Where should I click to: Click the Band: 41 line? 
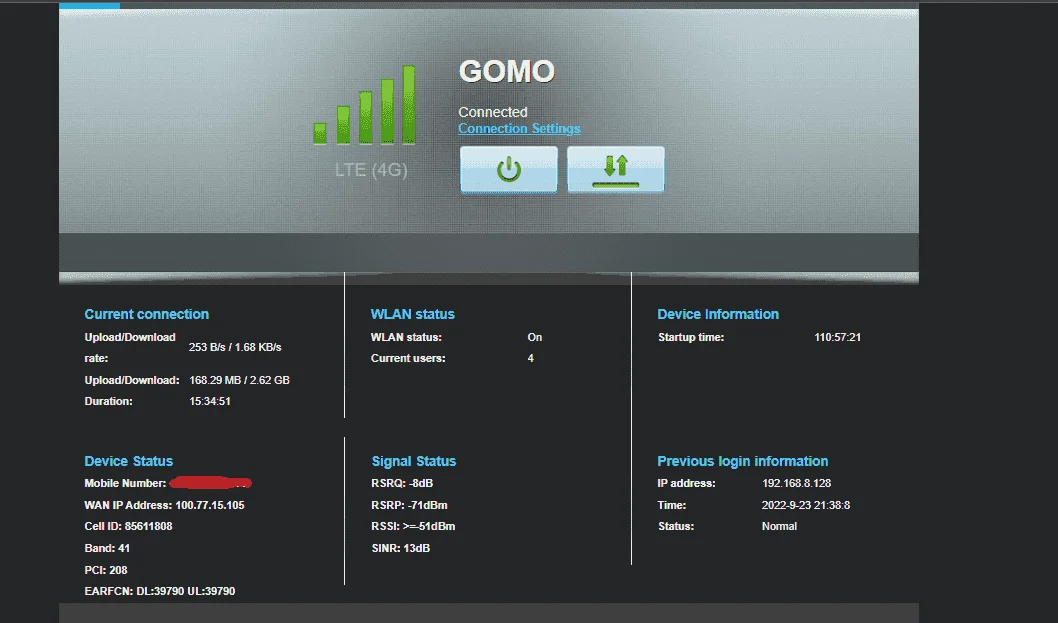click(107, 548)
